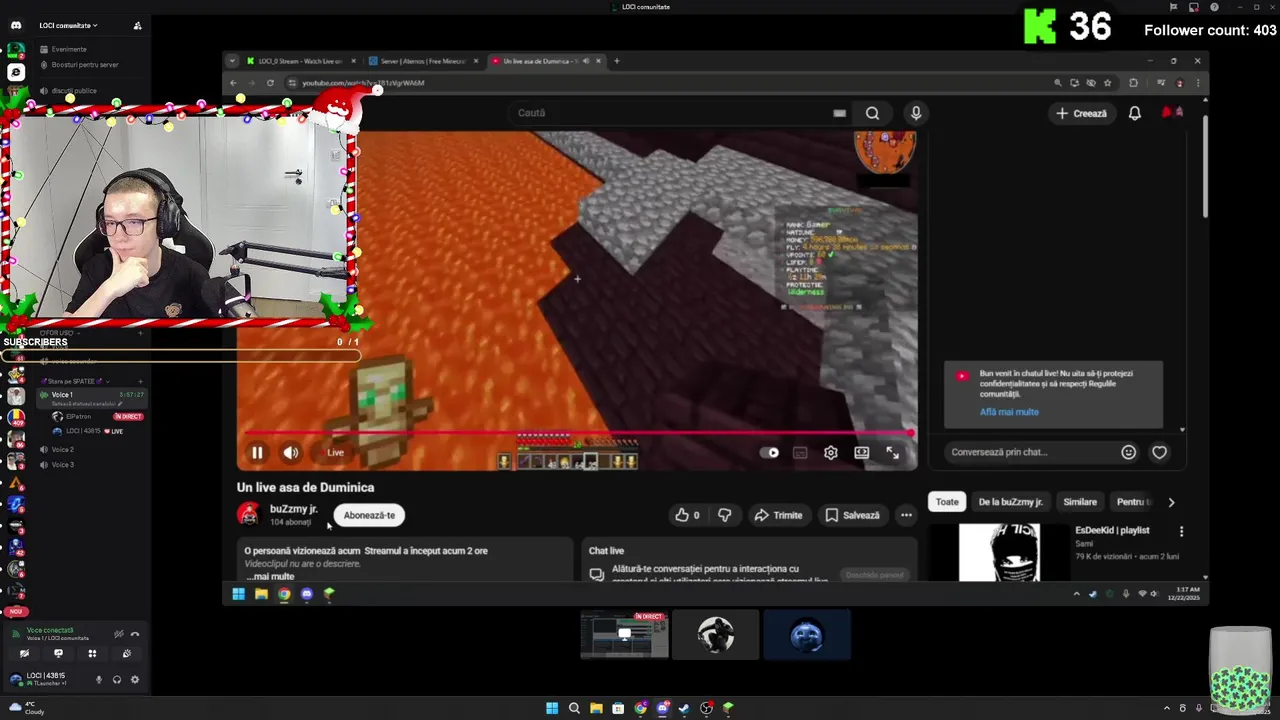Toggle the Discord camera button

pos(24,654)
